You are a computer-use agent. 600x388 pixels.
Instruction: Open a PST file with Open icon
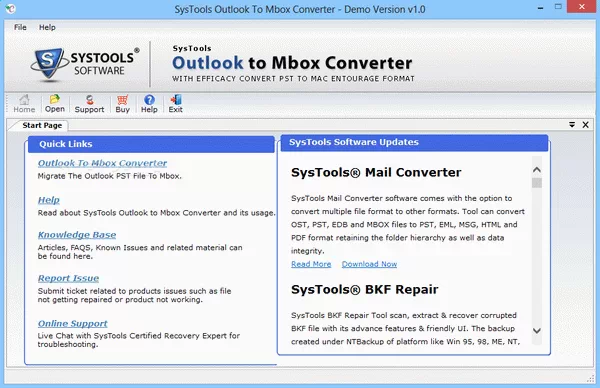pyautogui.click(x=55, y=104)
